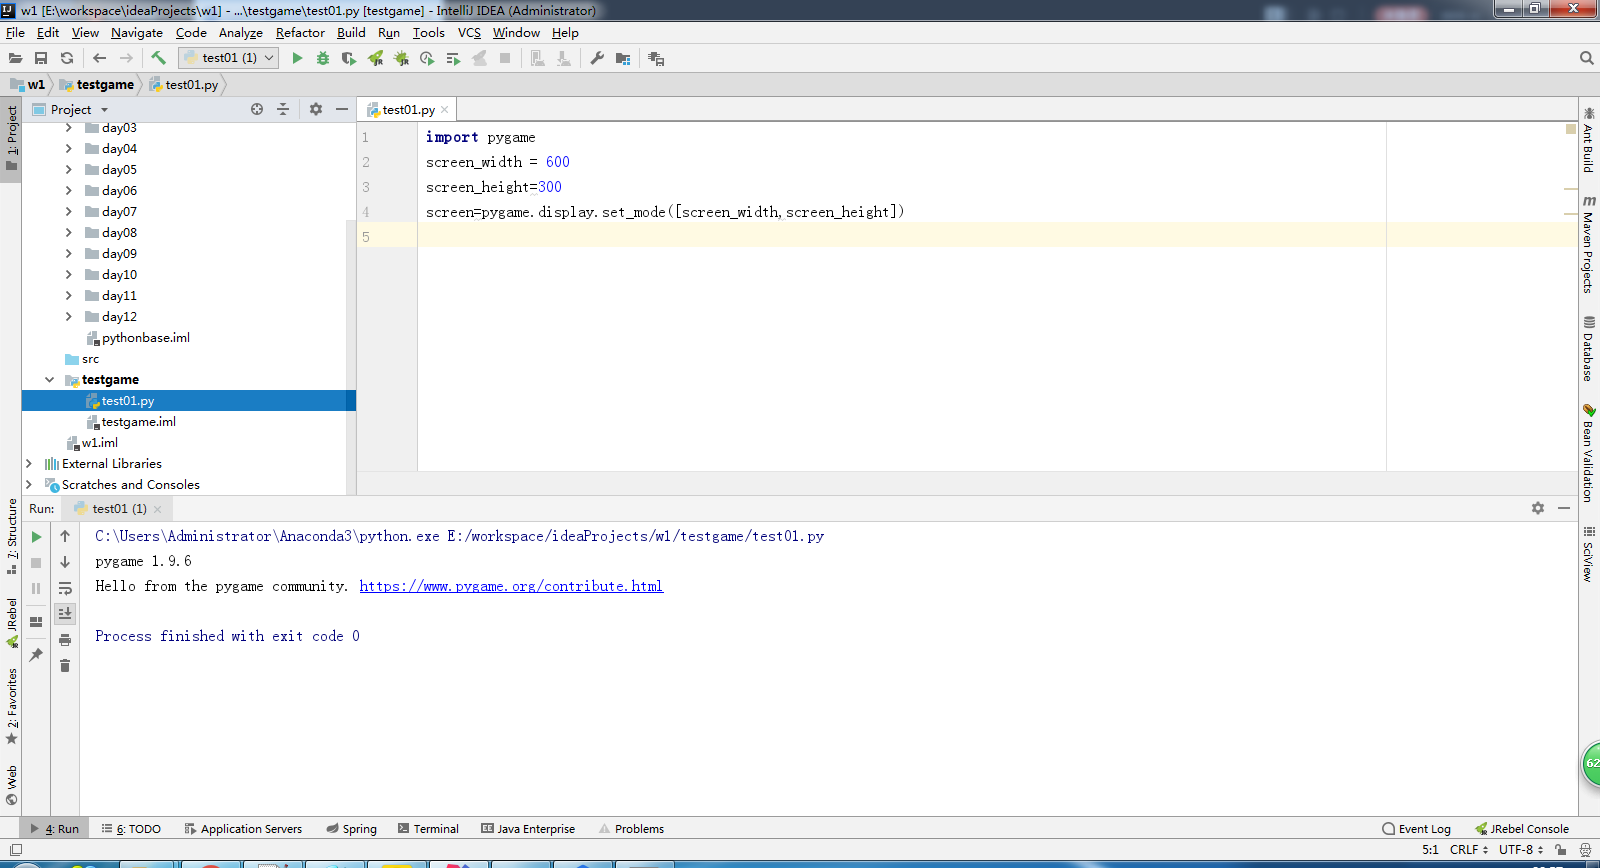
Task: Expand the day09 folder
Action: tap(68, 254)
